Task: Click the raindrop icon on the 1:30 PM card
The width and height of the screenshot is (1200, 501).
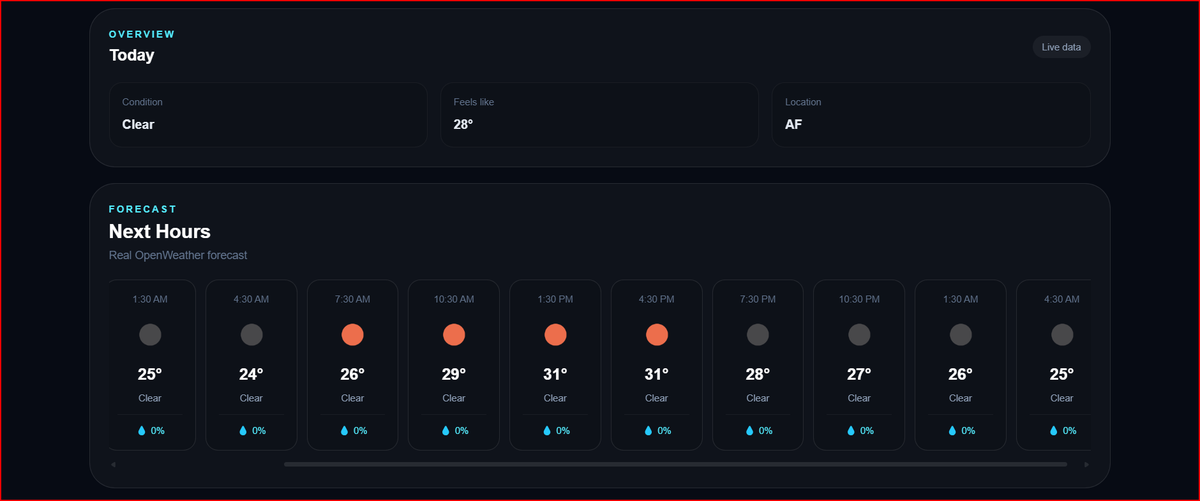Action: click(x=547, y=431)
